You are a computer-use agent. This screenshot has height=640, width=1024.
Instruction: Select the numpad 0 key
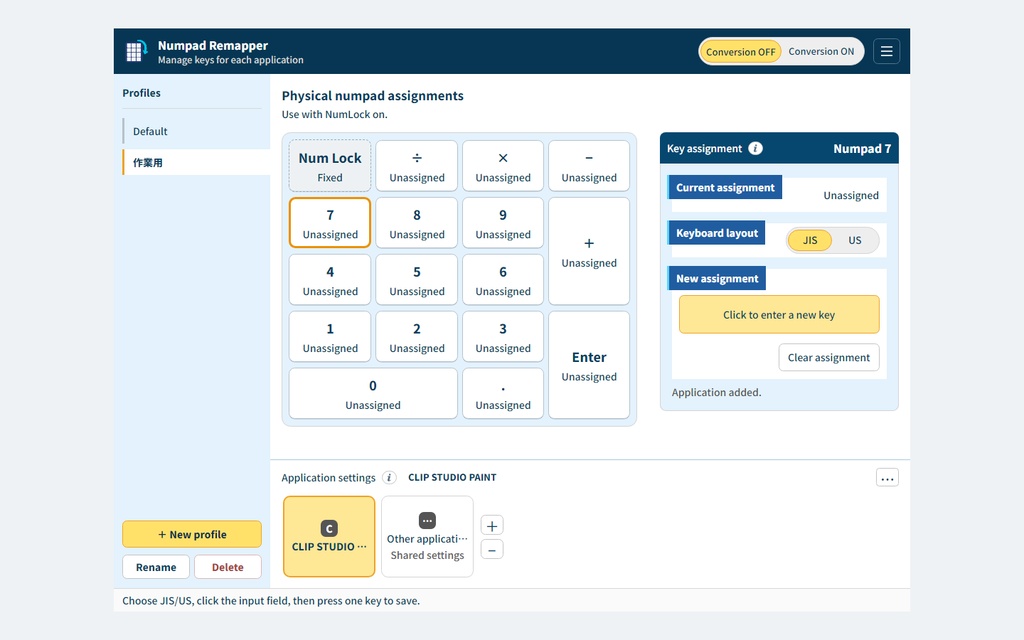(x=373, y=393)
